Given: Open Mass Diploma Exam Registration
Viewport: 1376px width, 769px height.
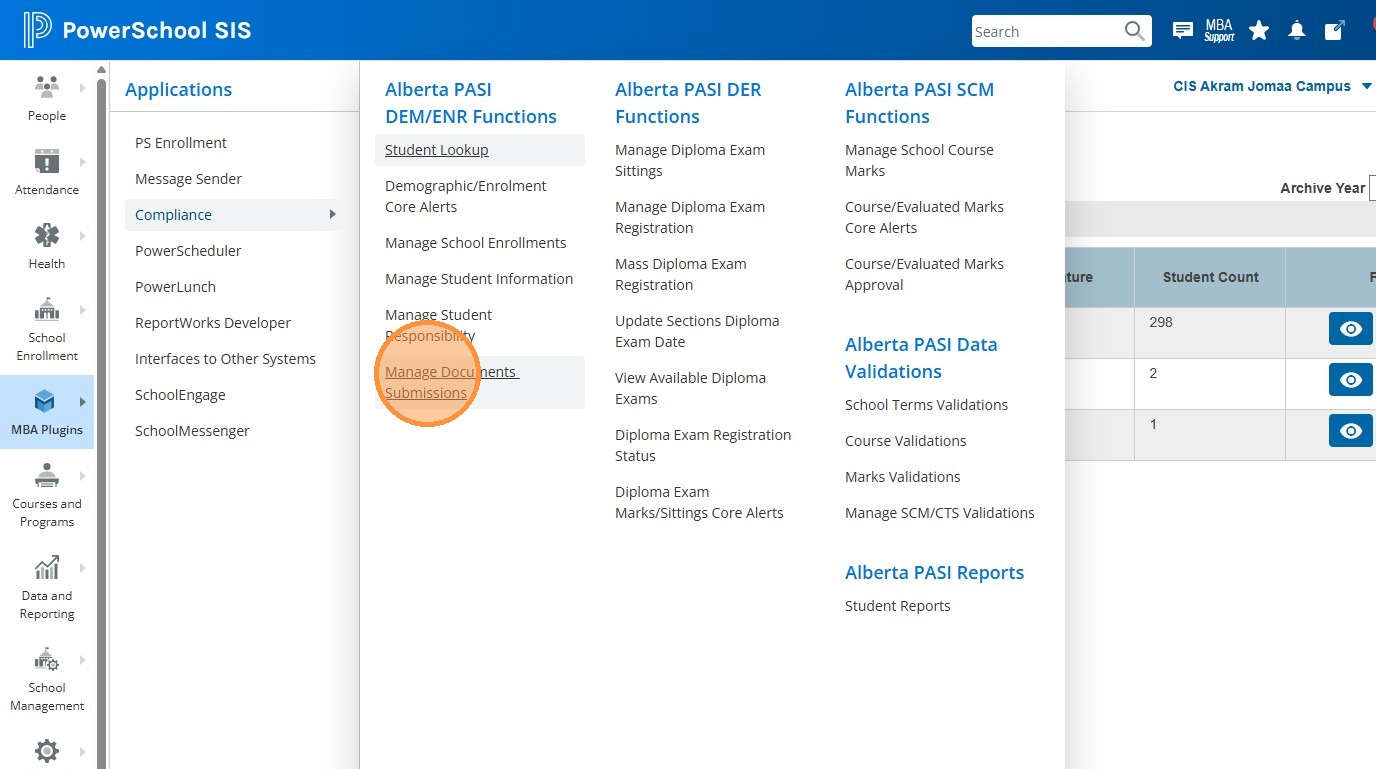Looking at the screenshot, I should (x=681, y=274).
